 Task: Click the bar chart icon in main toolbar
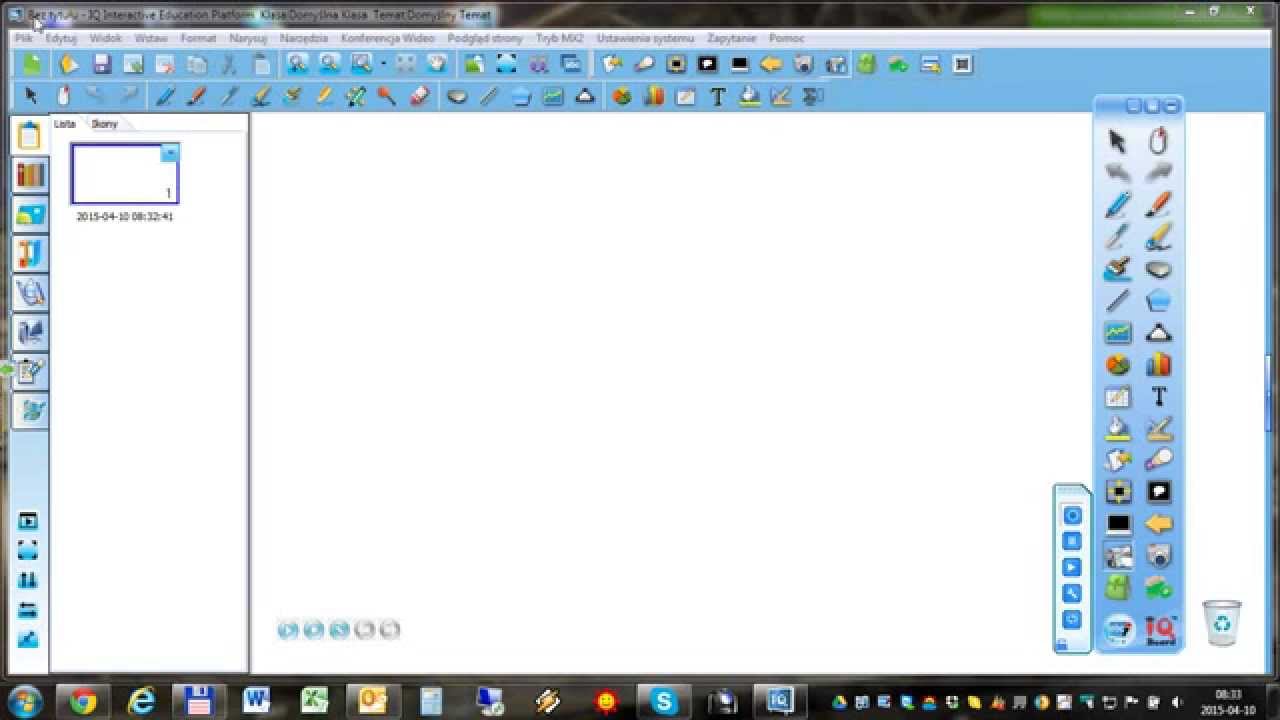click(x=654, y=96)
